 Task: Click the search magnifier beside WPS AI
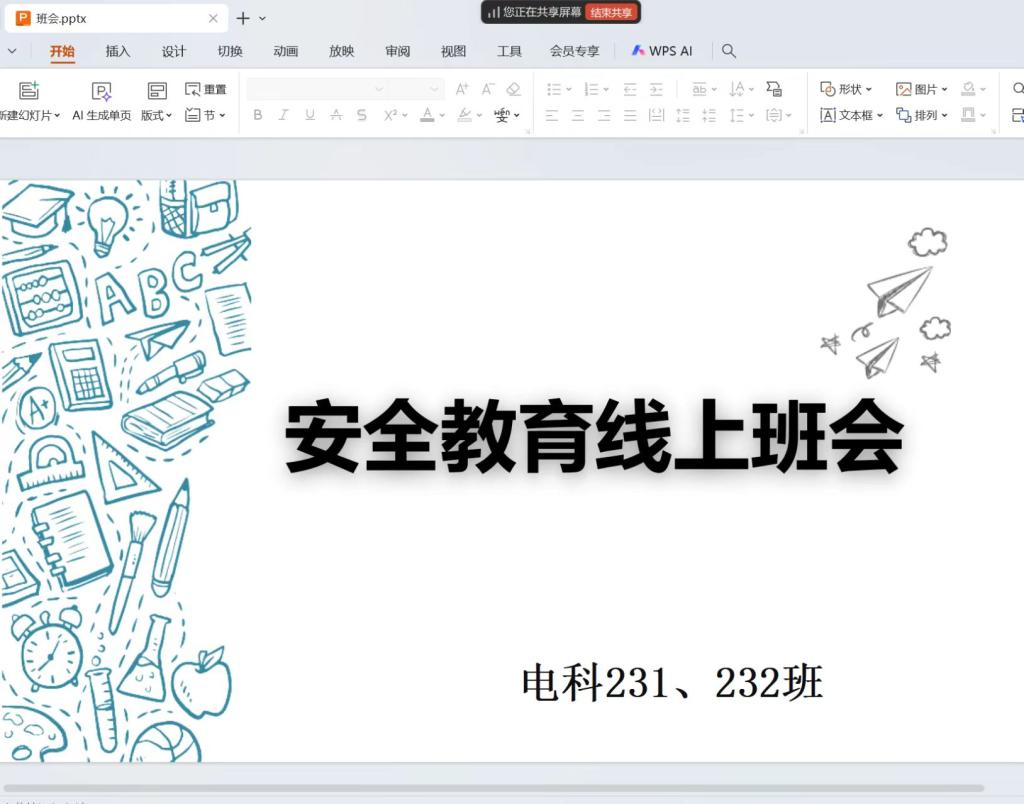(x=729, y=51)
